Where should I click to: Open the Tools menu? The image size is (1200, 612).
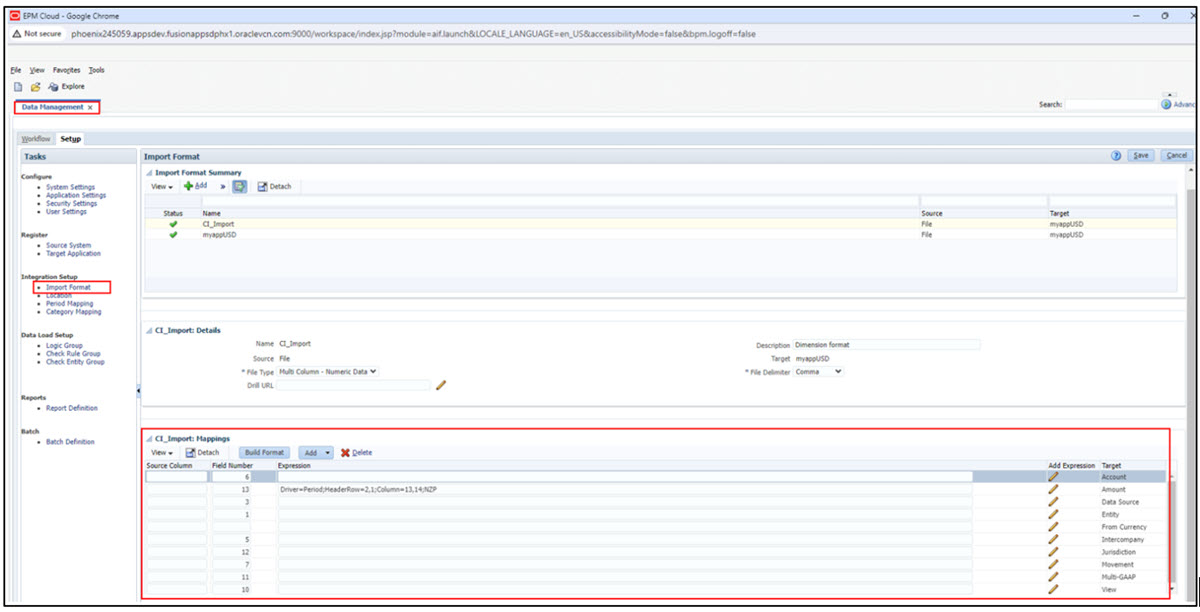pyautogui.click(x=96, y=70)
